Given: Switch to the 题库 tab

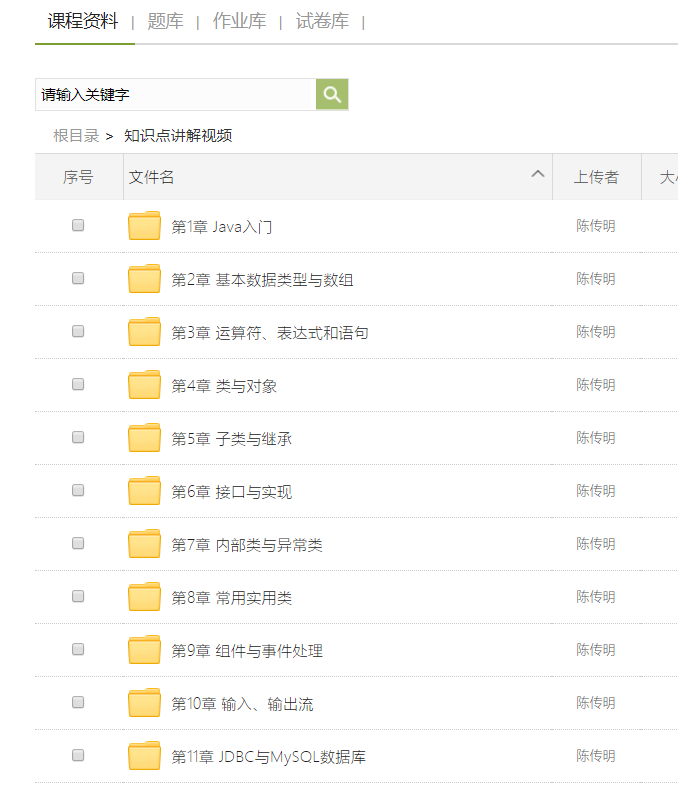Looking at the screenshot, I should pos(165,21).
